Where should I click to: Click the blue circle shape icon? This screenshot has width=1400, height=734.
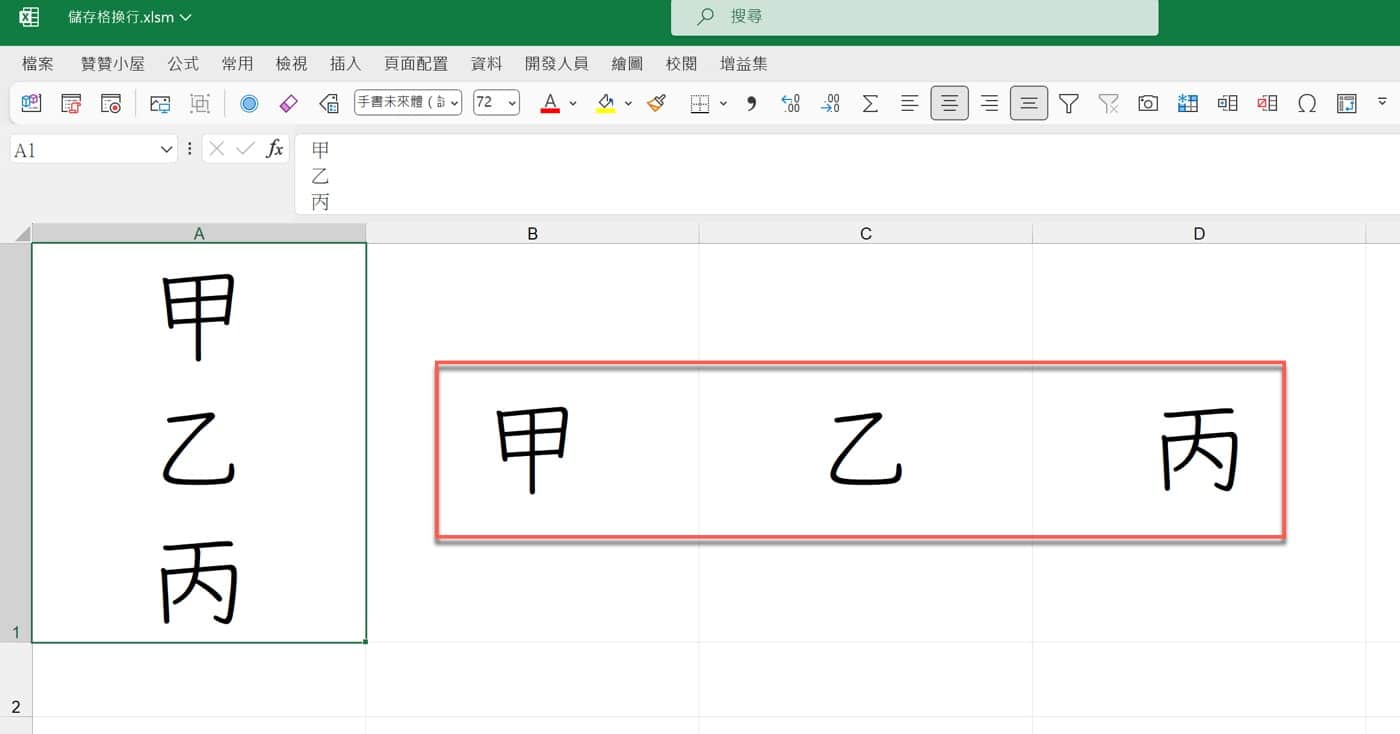[x=249, y=103]
